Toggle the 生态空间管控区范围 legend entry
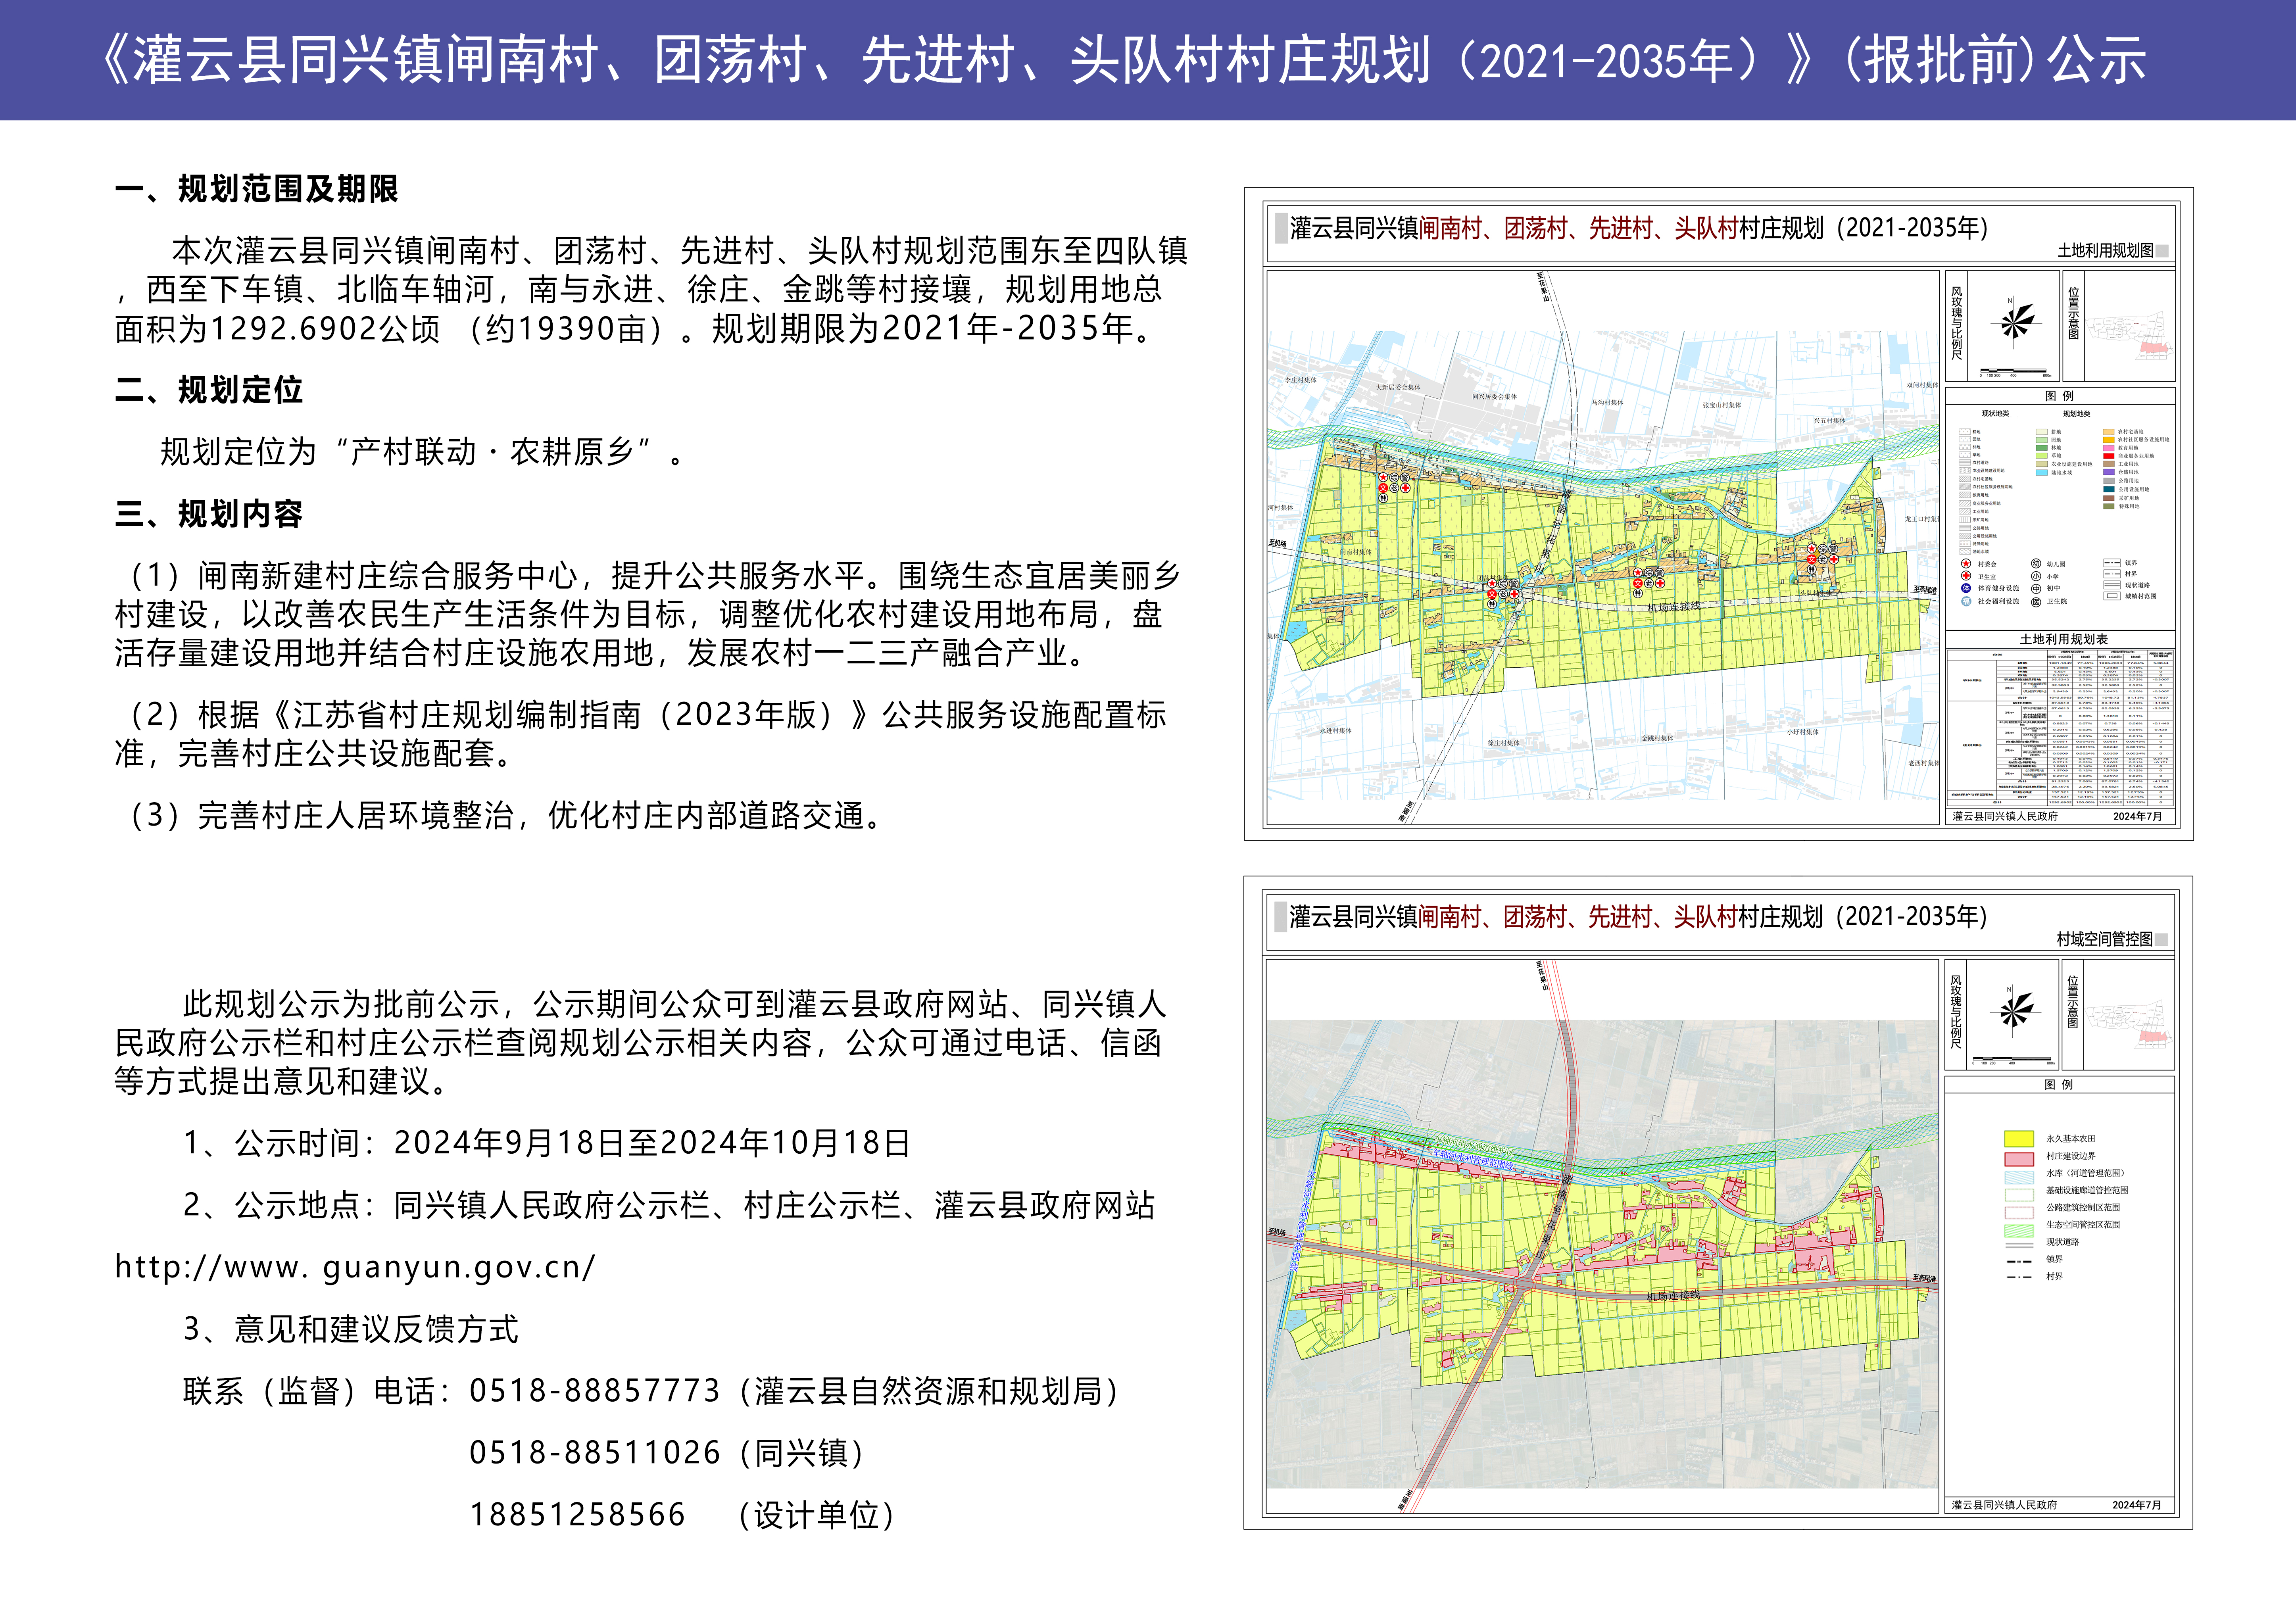2296x1623 pixels. pos(2019,1231)
